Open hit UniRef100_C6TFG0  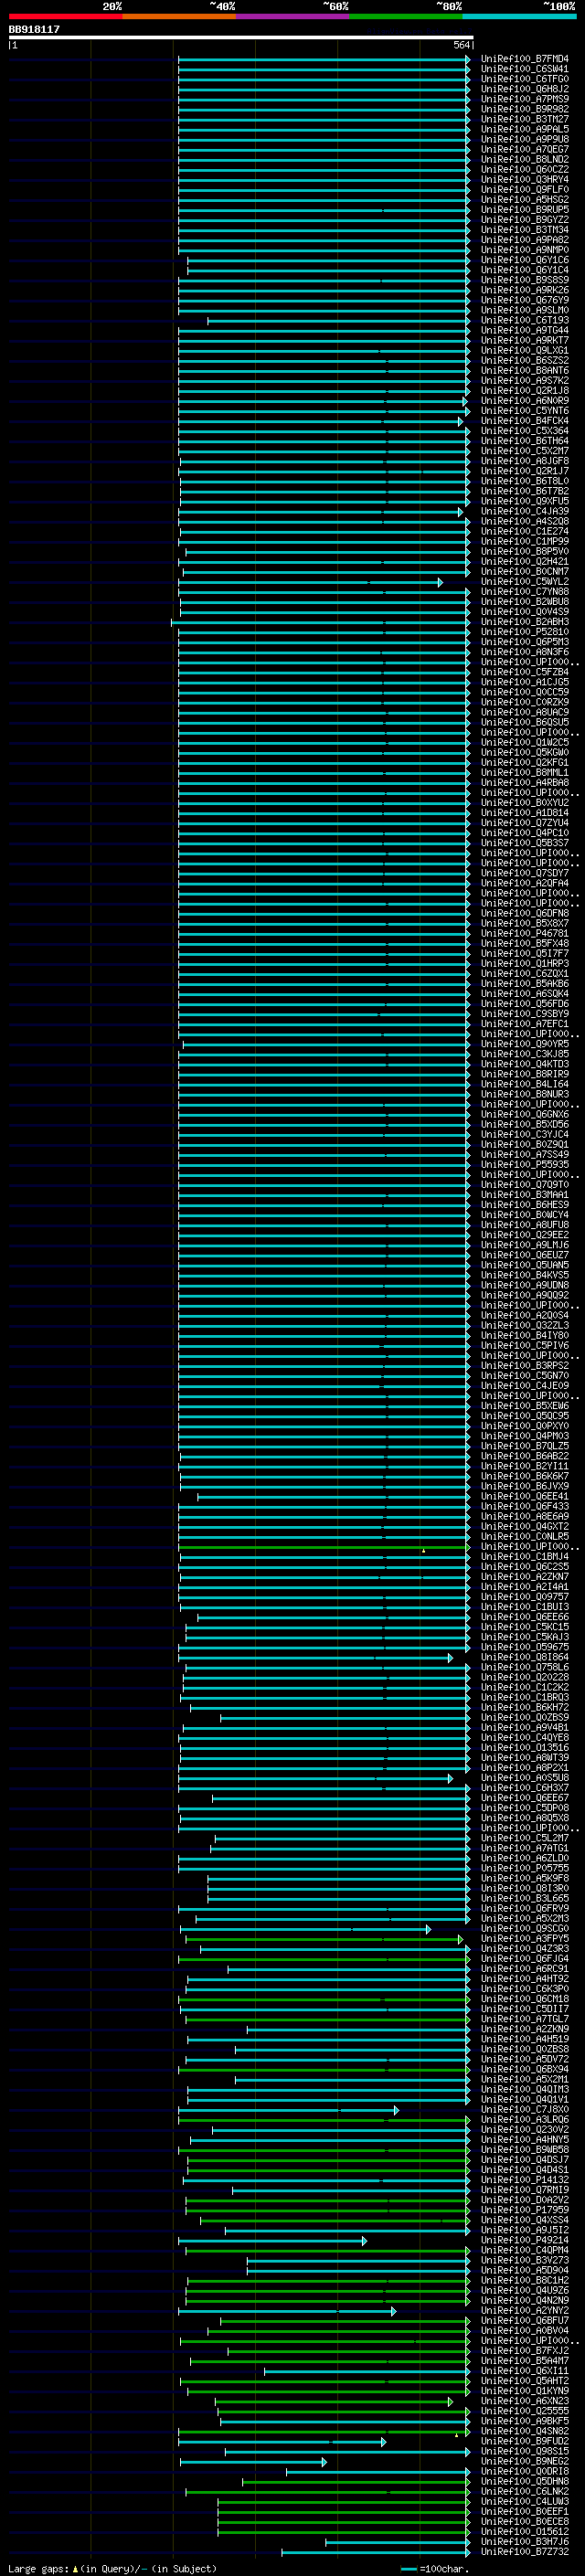524,79
